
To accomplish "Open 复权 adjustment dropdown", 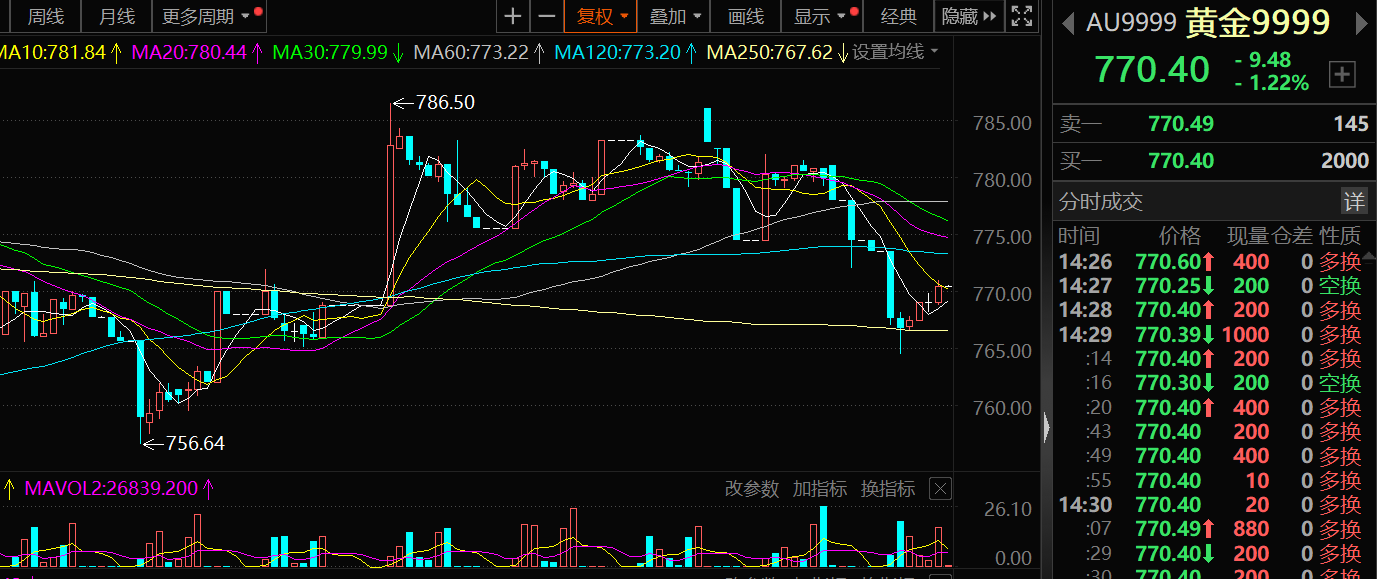I will [x=602, y=16].
